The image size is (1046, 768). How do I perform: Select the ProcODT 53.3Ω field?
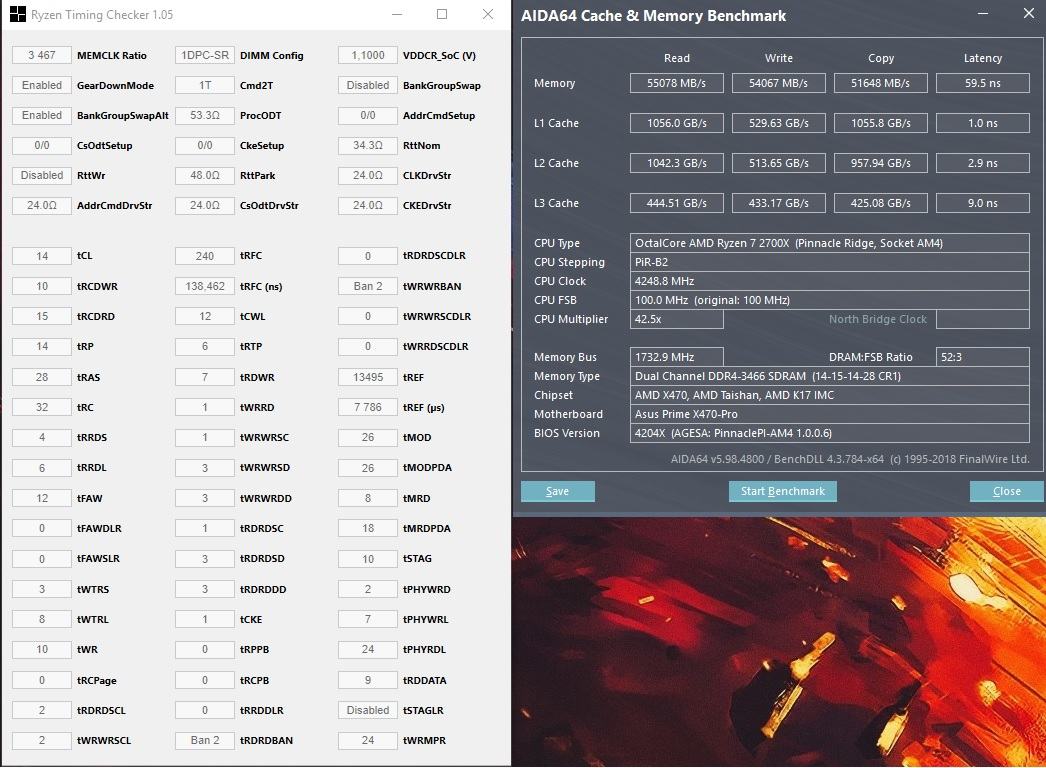pos(205,115)
